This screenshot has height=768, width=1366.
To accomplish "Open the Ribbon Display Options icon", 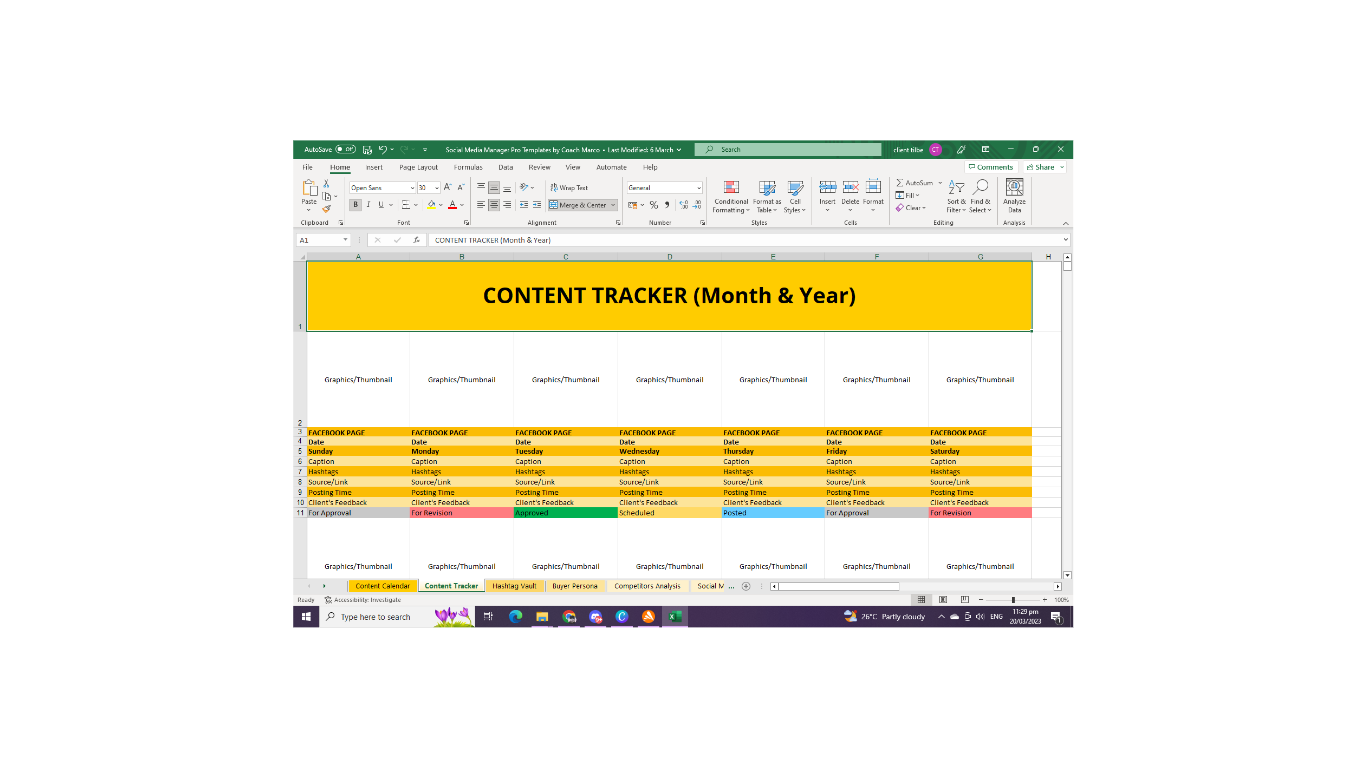I will pyautogui.click(x=985, y=149).
